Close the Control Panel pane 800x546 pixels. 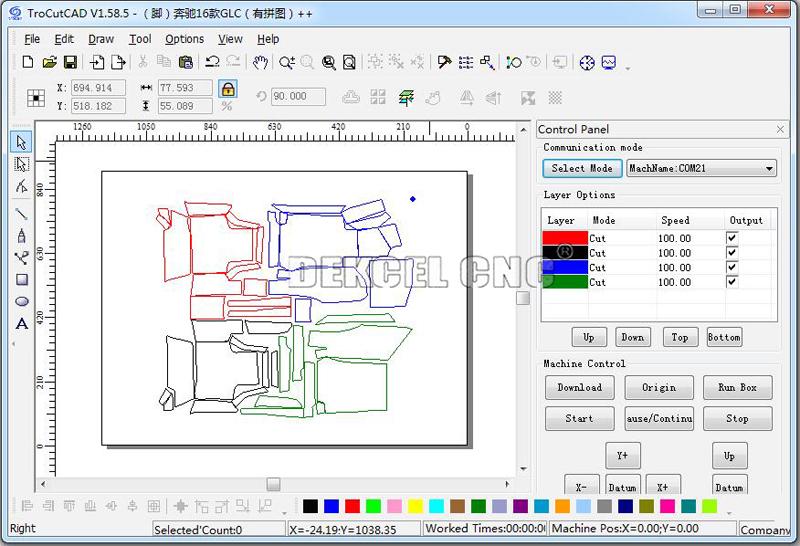click(x=780, y=130)
